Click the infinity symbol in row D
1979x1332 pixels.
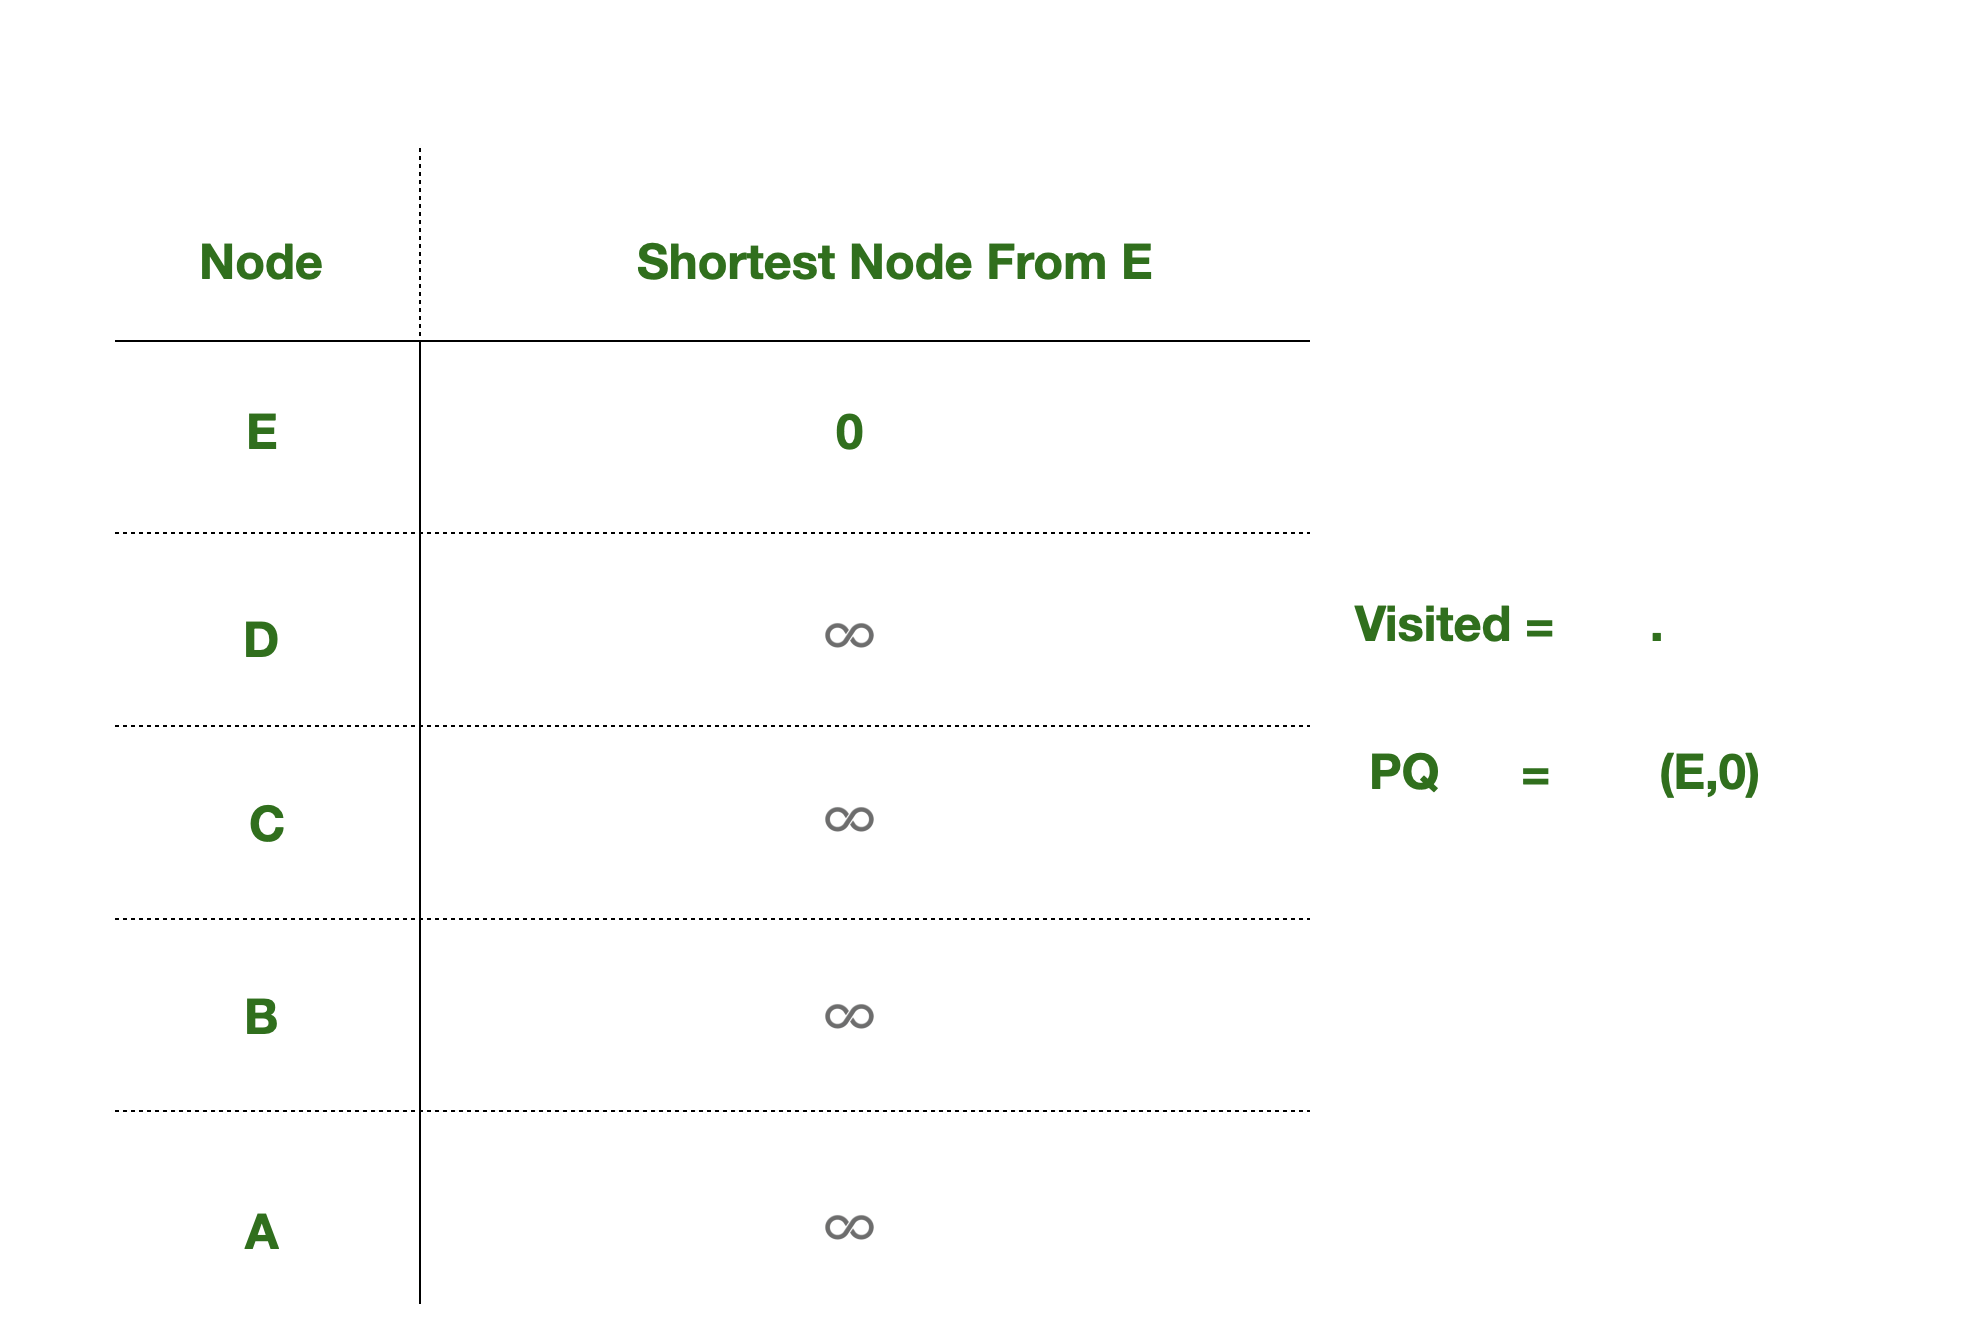point(849,636)
